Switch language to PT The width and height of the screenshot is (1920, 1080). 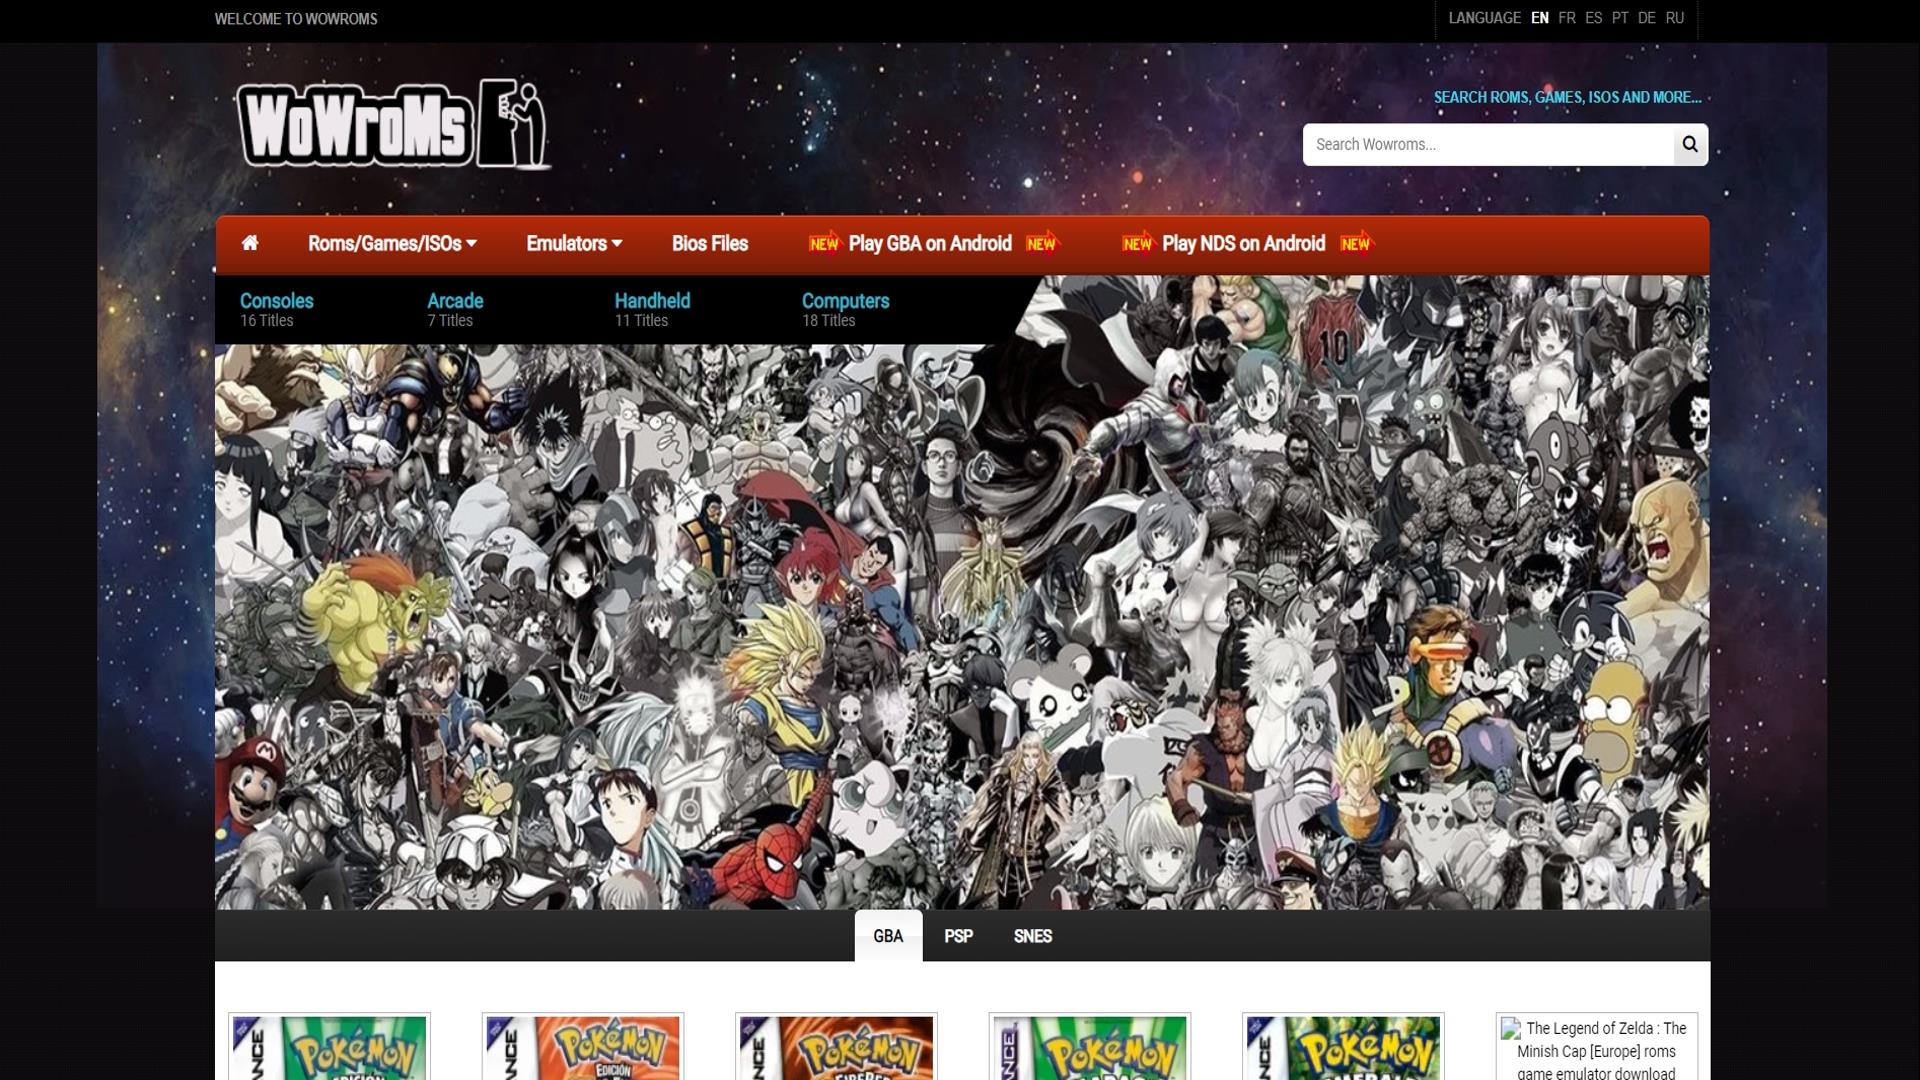(1620, 18)
